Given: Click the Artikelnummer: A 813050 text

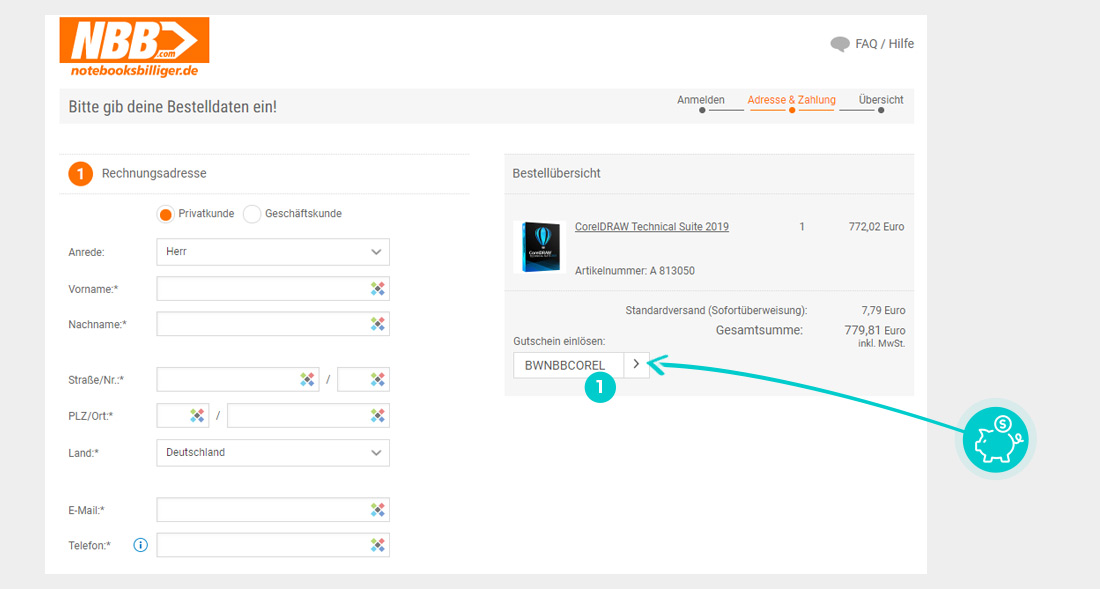Looking at the screenshot, I should (635, 271).
